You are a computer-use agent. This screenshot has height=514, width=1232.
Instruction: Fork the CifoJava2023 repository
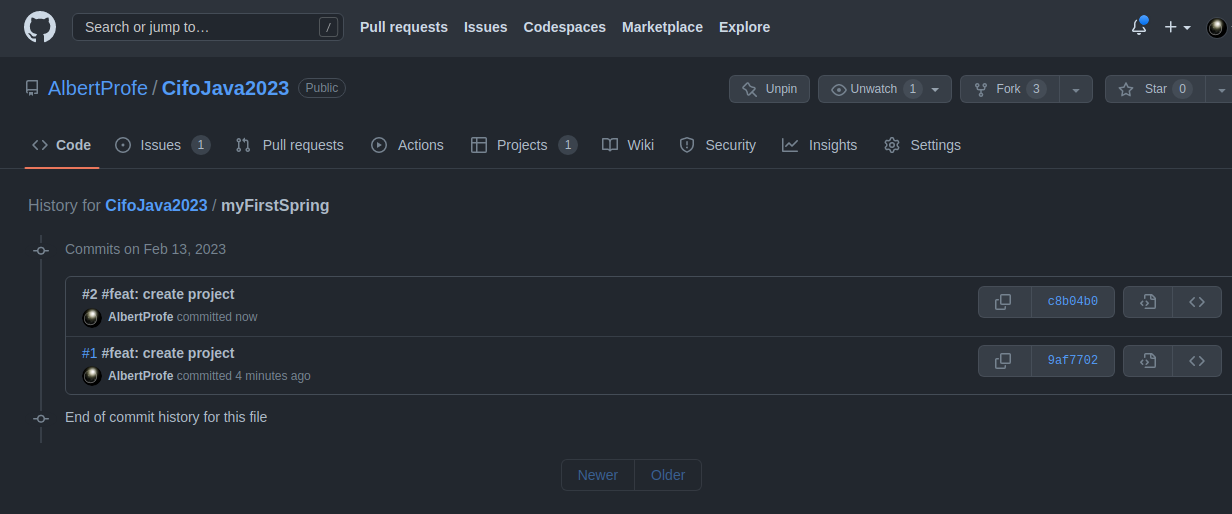coord(1009,89)
